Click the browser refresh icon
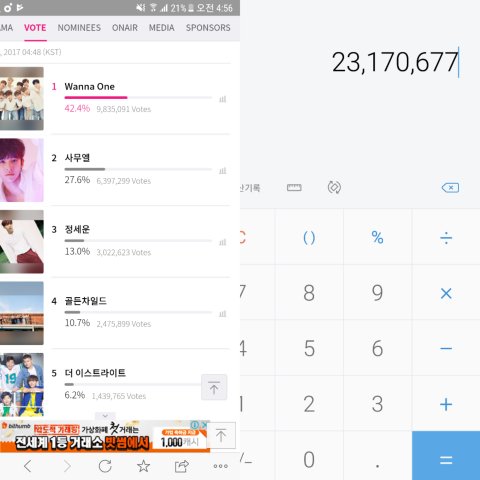The image size is (480, 480). 105,466
